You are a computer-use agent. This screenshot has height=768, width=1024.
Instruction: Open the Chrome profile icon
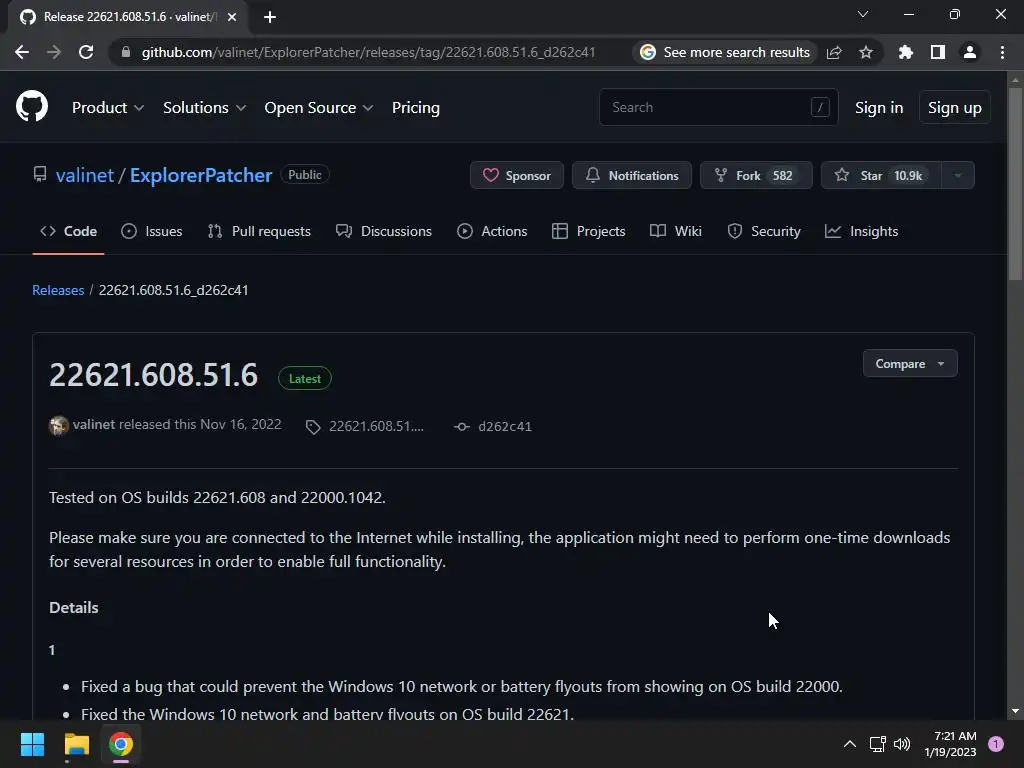[970, 52]
